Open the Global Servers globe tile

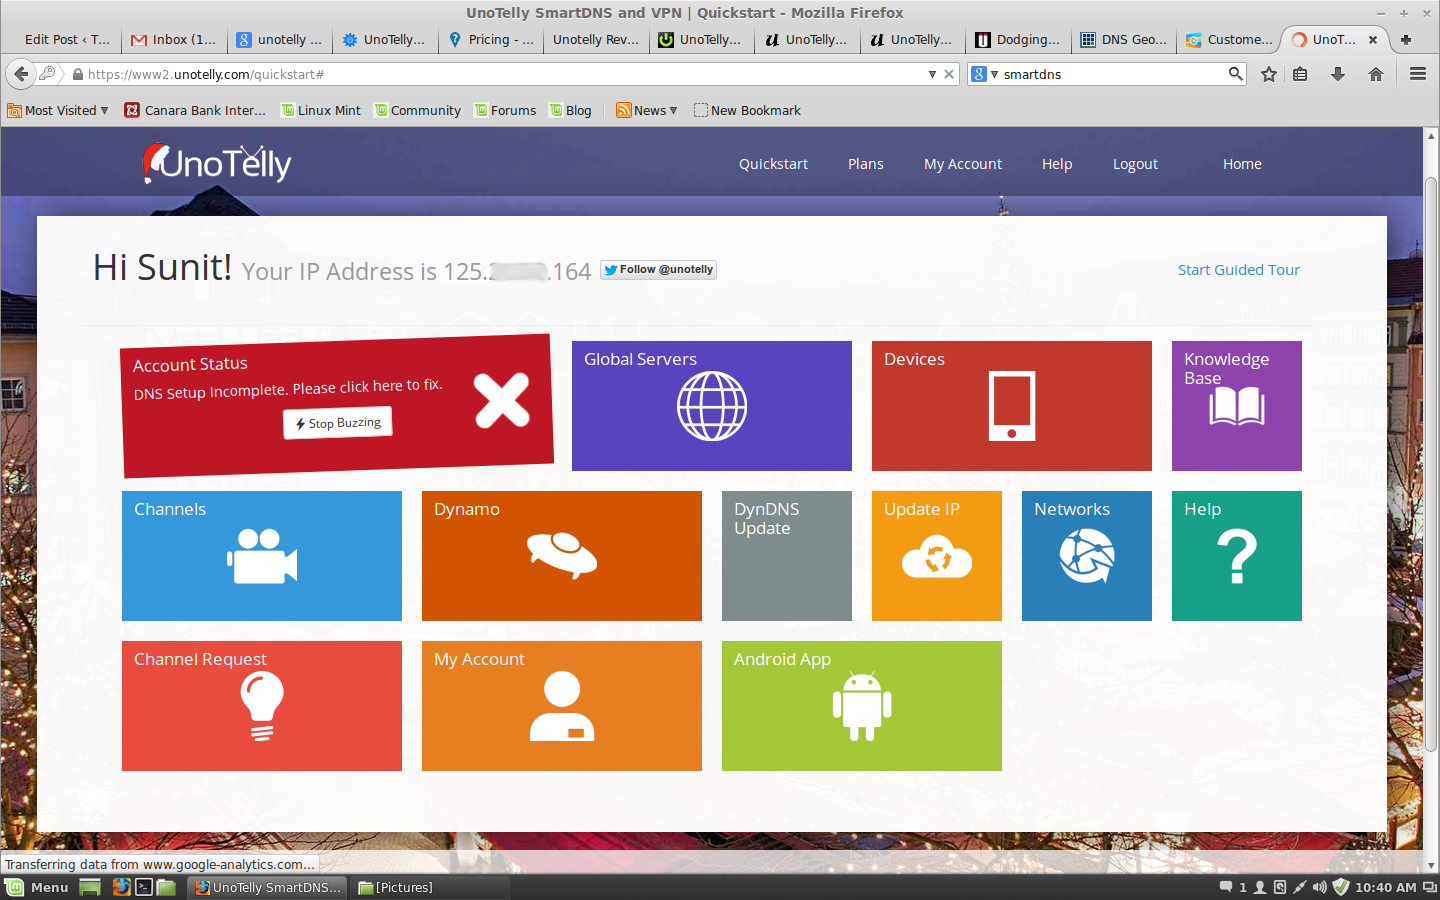click(x=712, y=406)
